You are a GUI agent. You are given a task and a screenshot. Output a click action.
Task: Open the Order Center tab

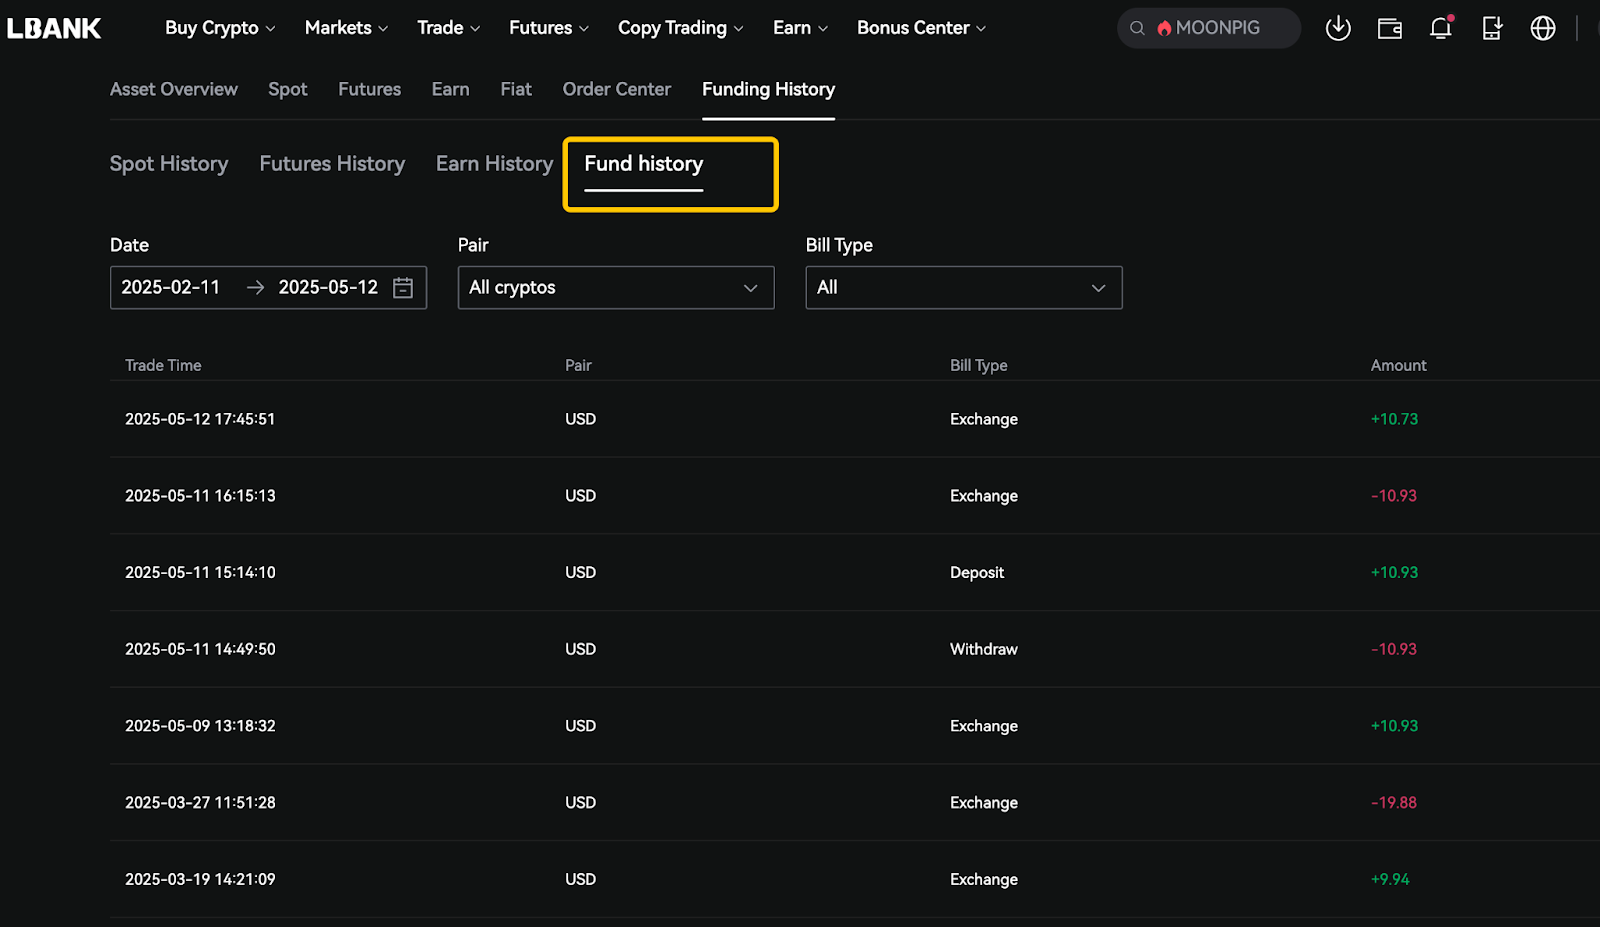point(617,89)
